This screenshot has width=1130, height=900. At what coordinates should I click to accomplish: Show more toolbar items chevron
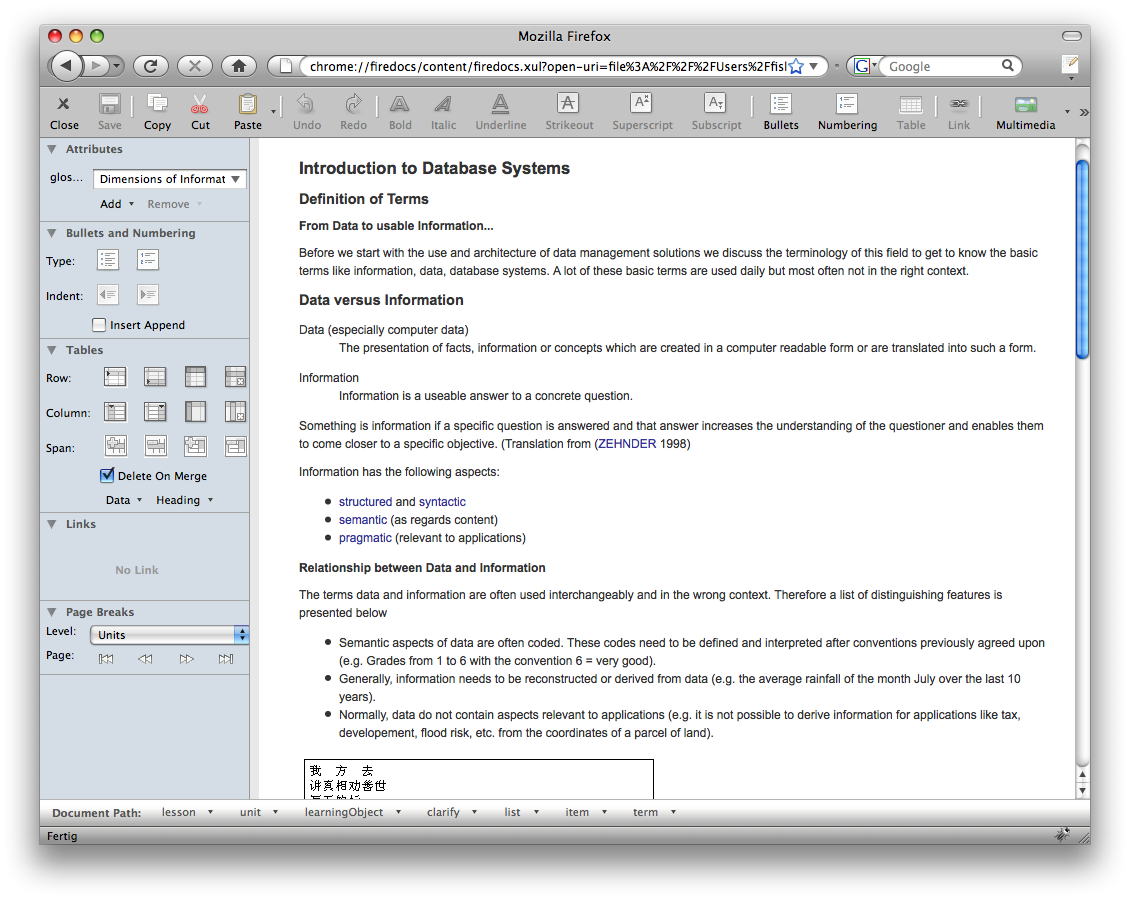(1083, 112)
